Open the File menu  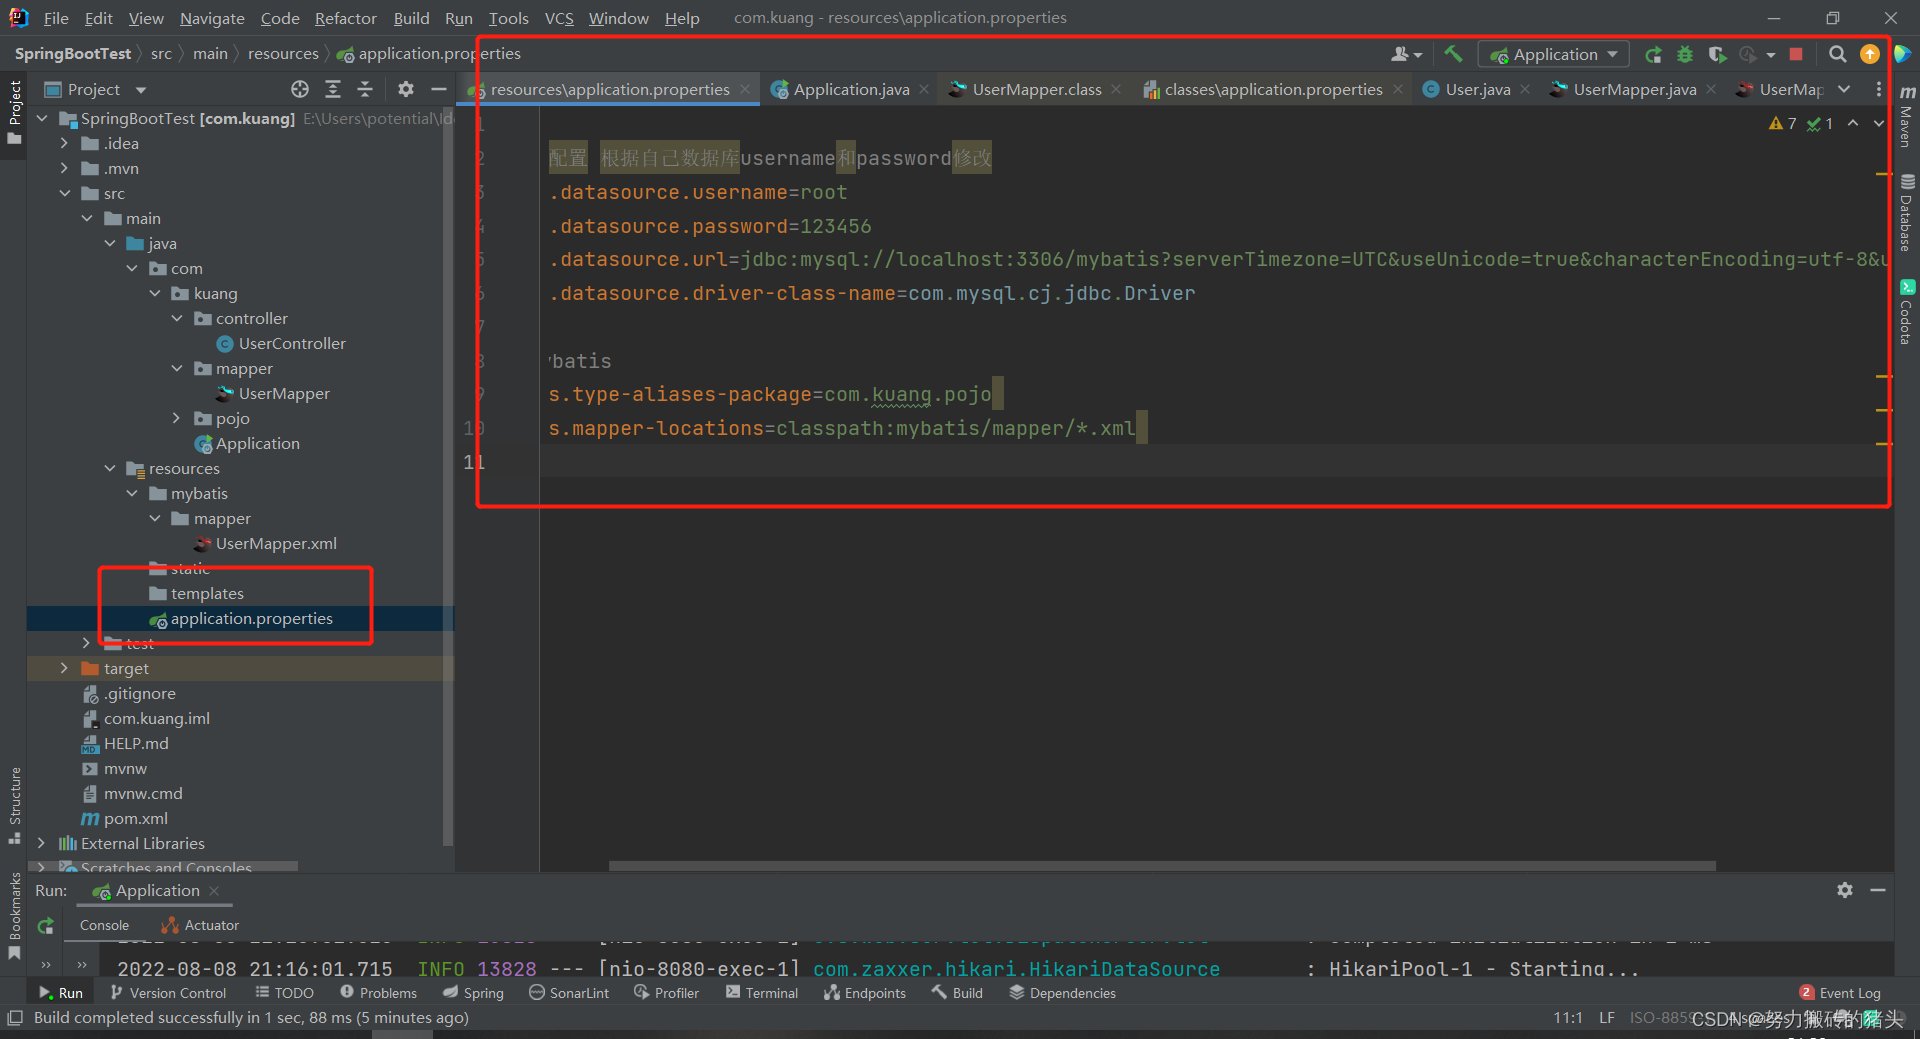click(x=56, y=18)
